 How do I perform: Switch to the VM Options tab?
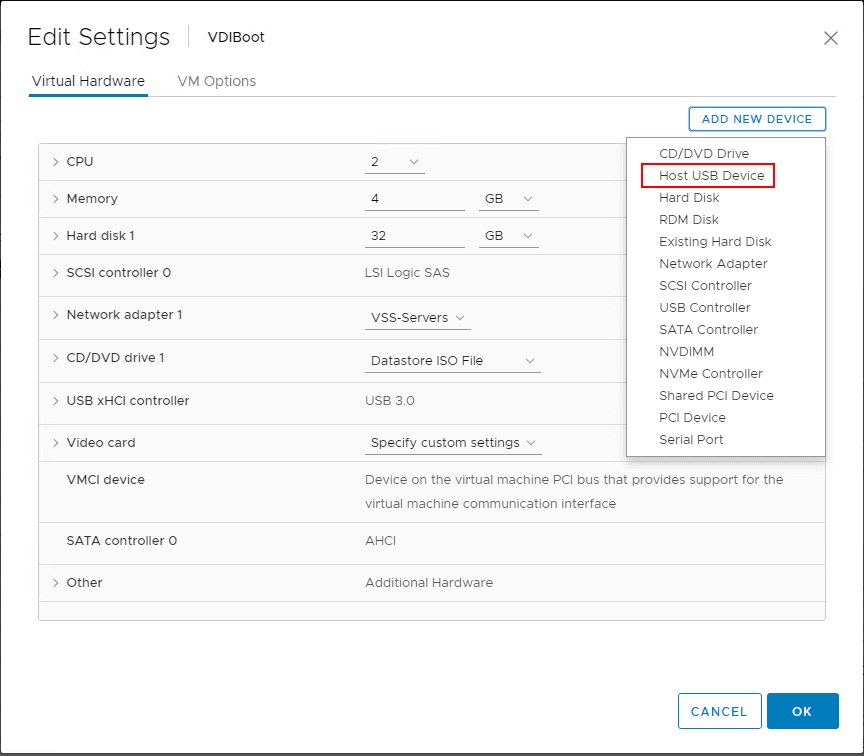(216, 81)
